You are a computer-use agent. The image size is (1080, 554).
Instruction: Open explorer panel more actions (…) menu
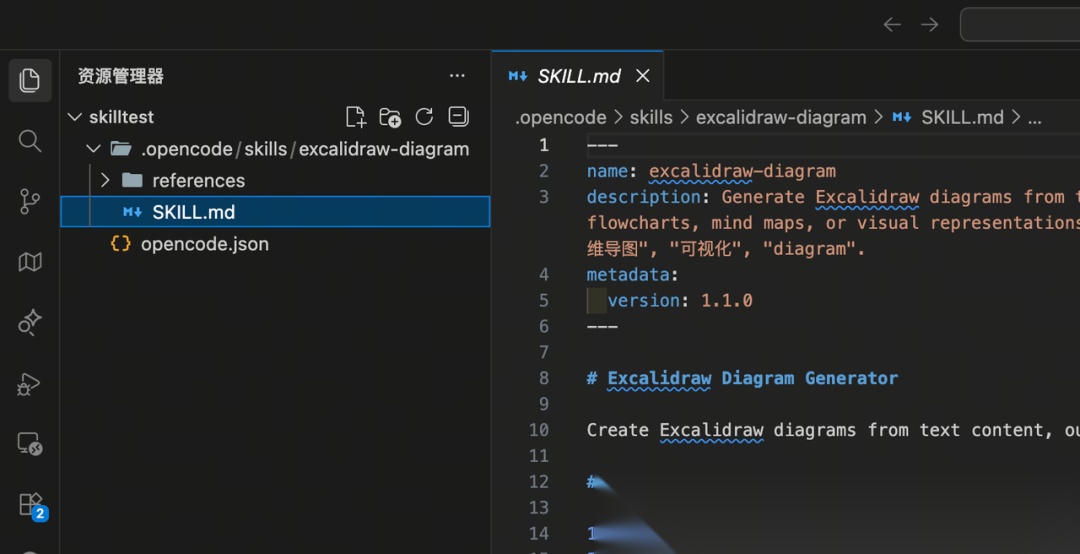tap(457, 76)
